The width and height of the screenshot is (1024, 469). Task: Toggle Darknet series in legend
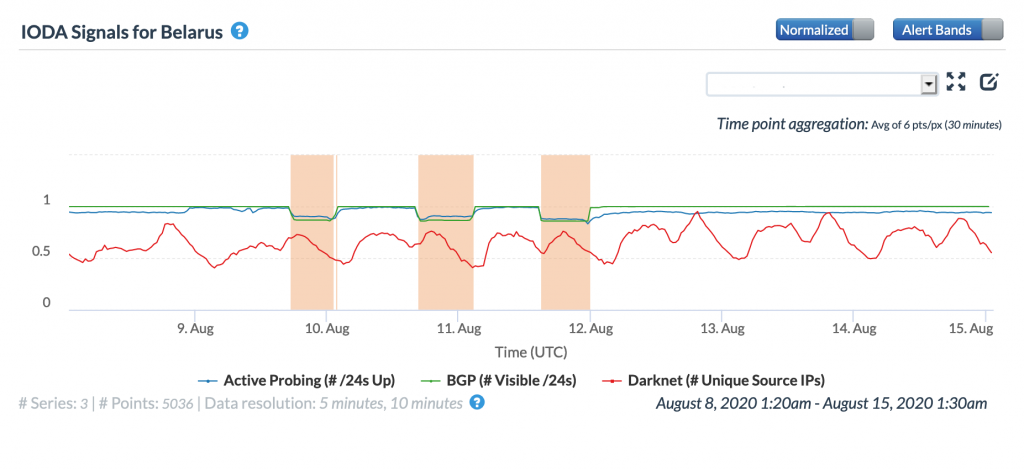click(x=726, y=380)
